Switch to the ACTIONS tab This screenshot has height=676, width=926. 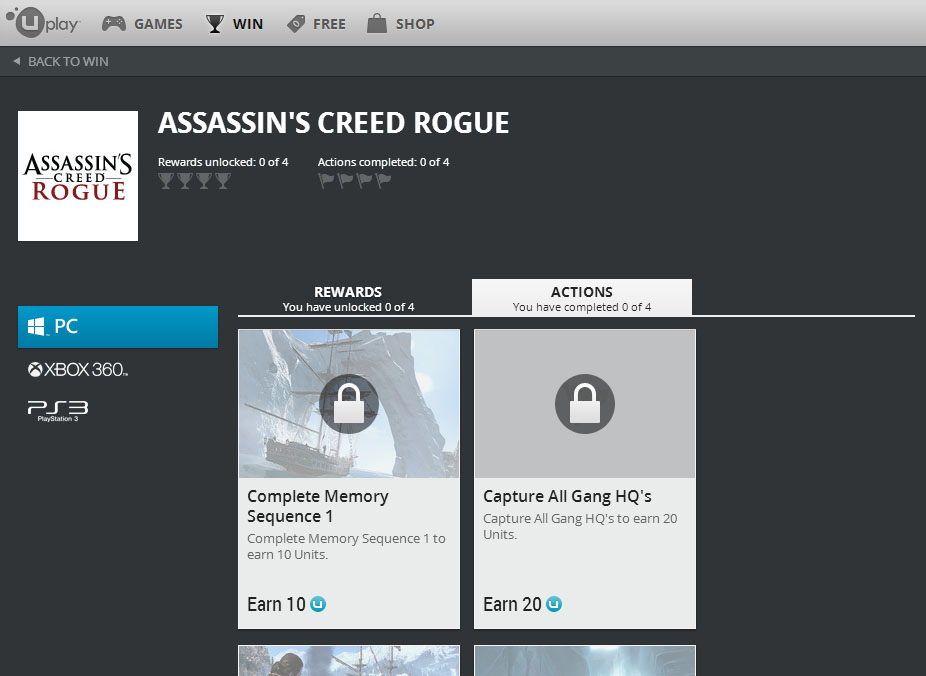click(x=582, y=297)
